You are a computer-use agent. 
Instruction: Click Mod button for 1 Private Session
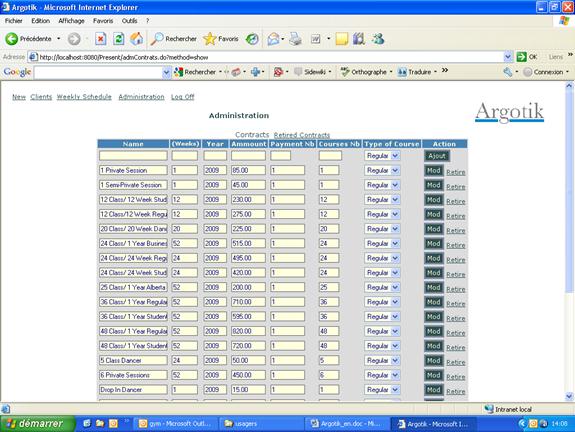(433, 171)
